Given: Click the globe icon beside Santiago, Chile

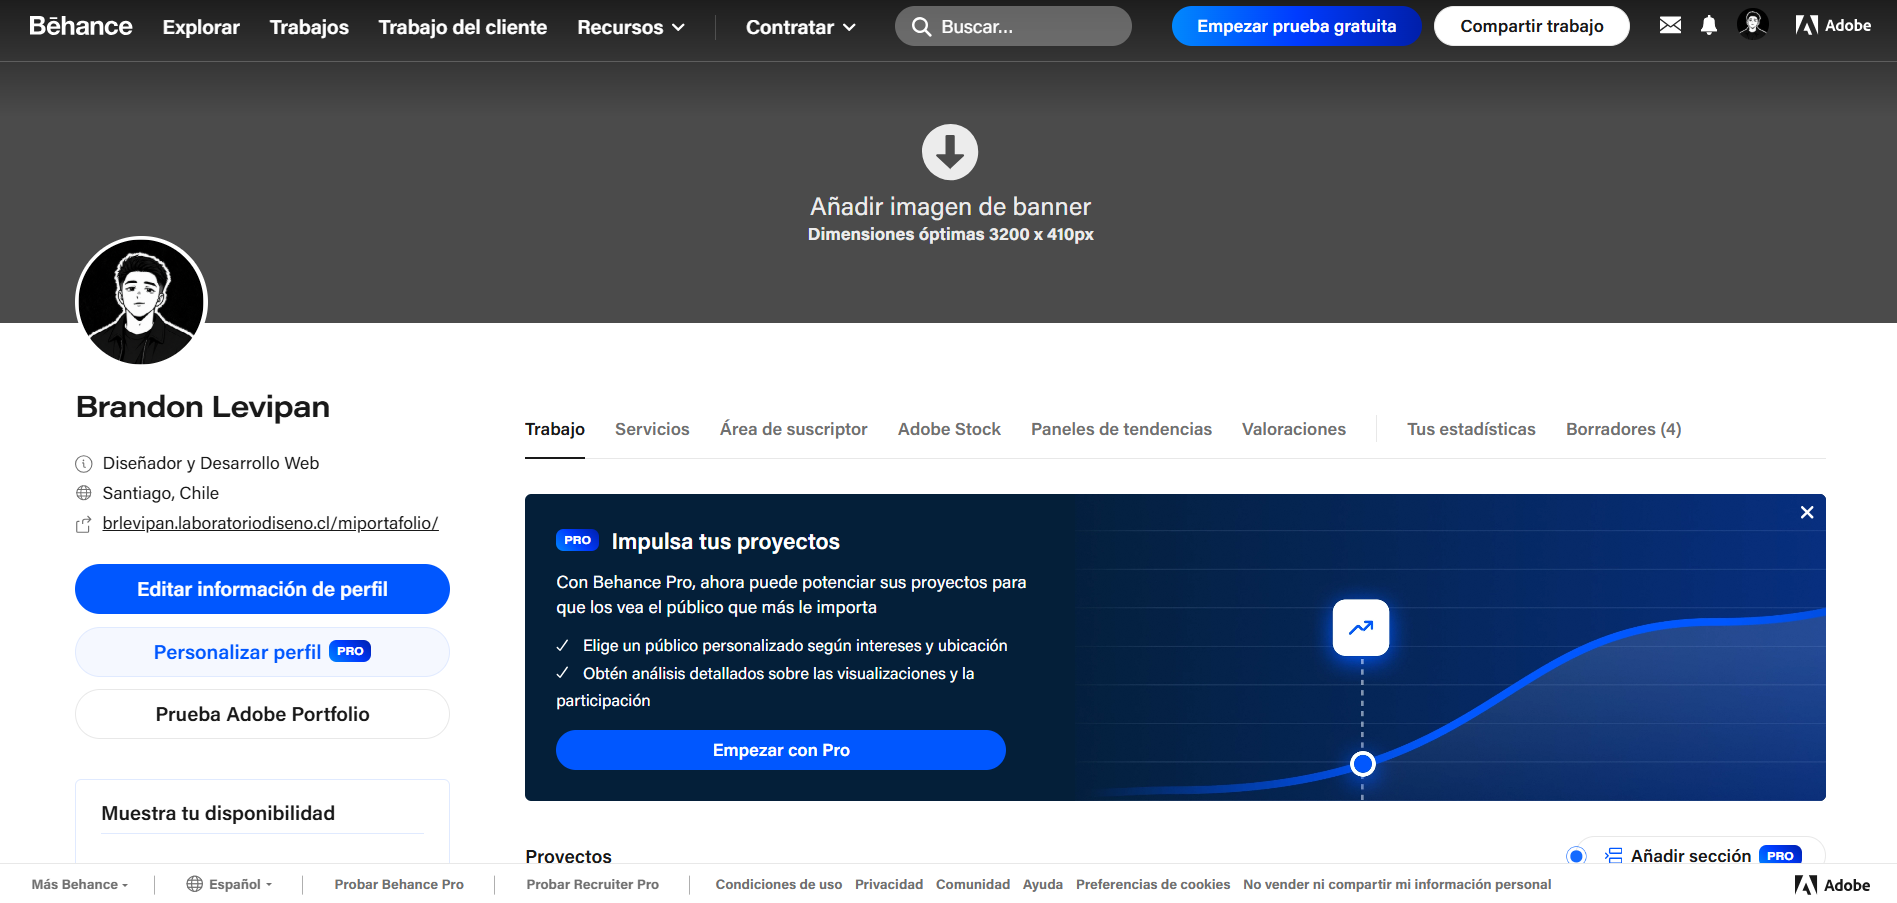Looking at the screenshot, I should [x=84, y=493].
